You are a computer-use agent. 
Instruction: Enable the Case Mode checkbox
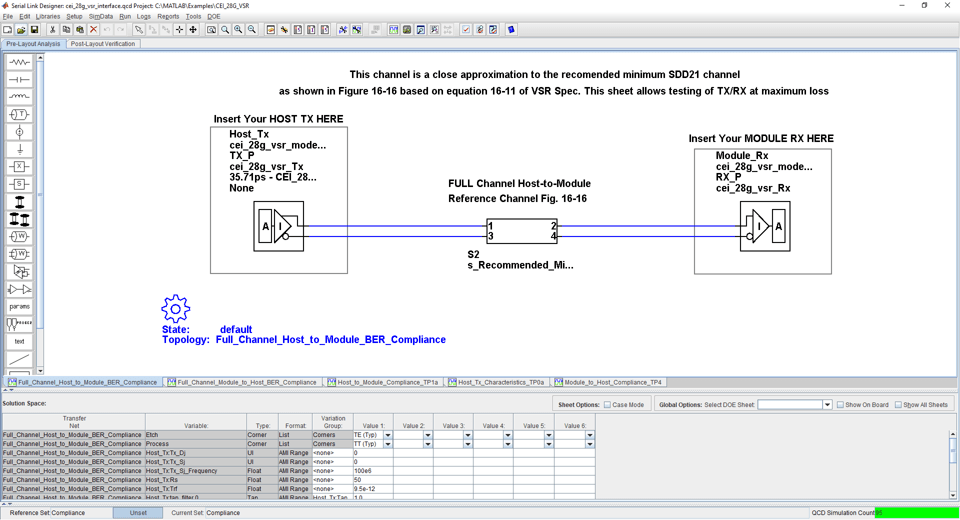(607, 405)
